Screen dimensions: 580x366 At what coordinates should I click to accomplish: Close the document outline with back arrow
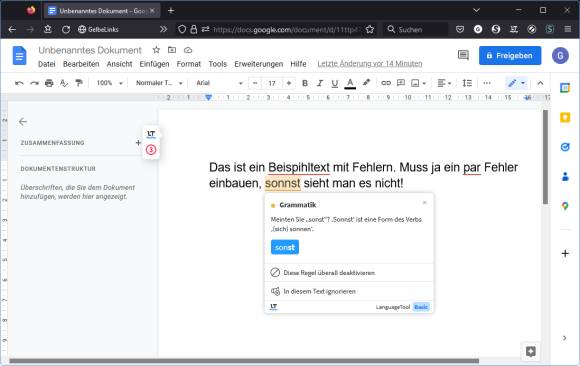coord(23,122)
